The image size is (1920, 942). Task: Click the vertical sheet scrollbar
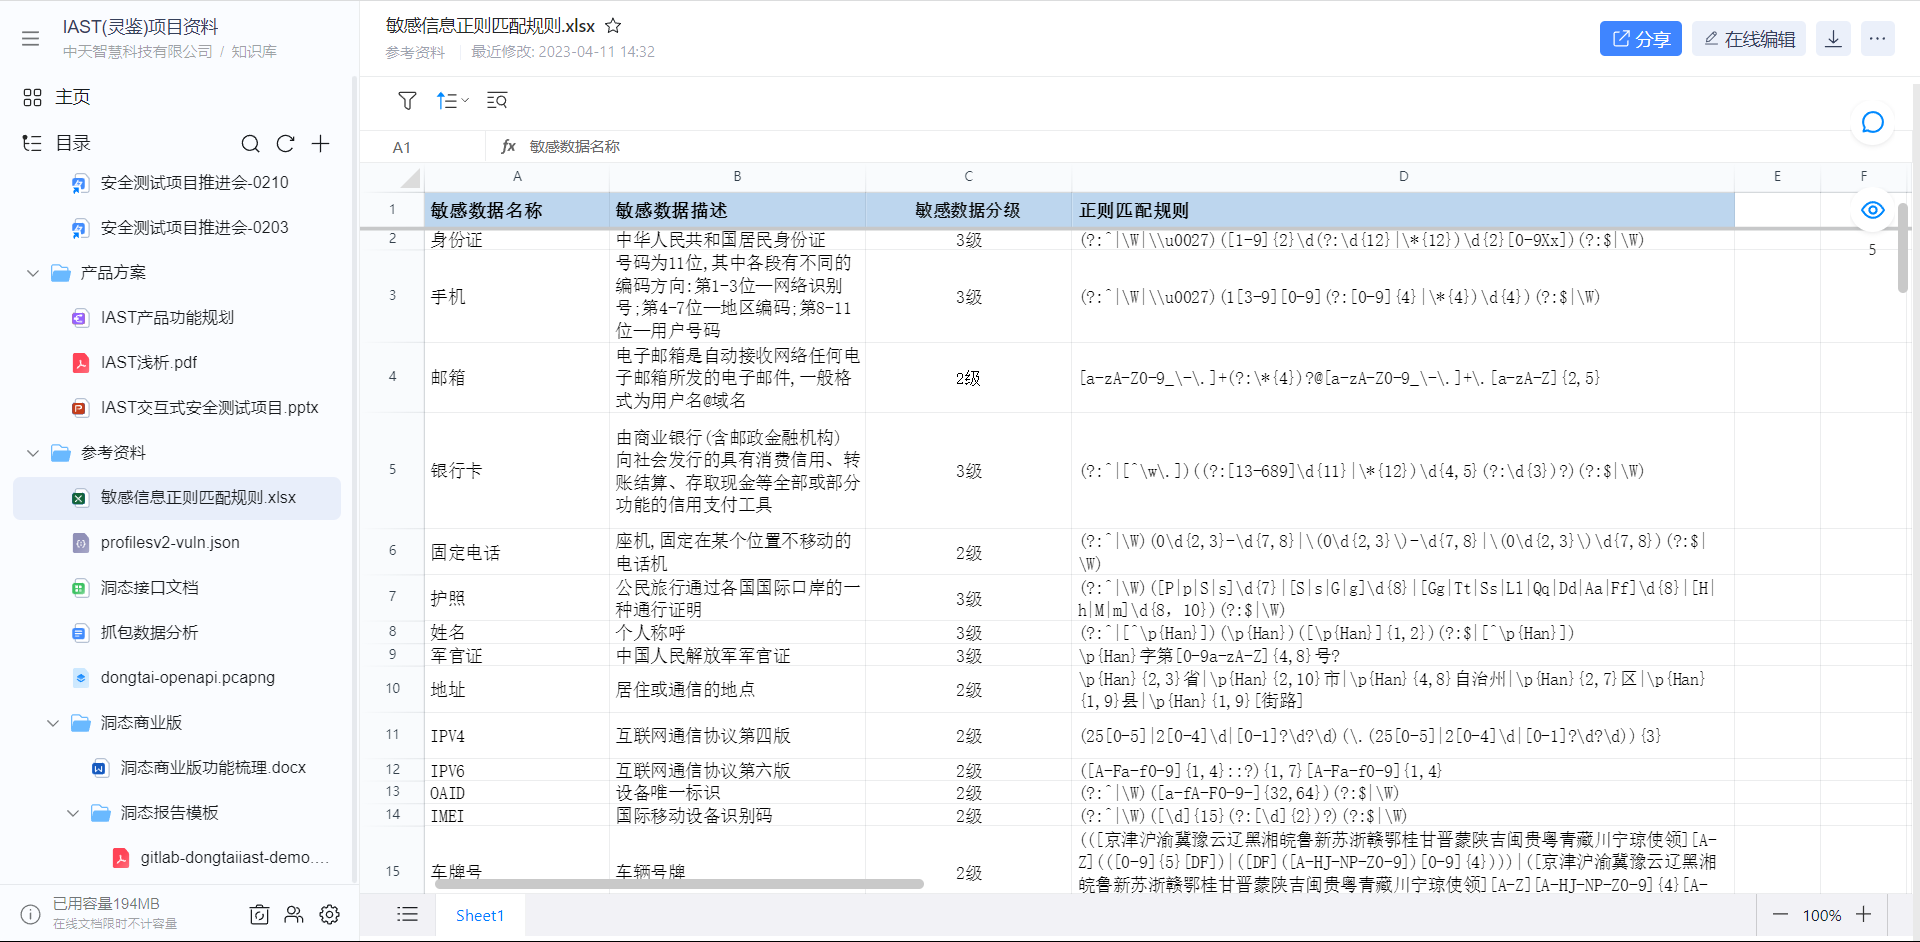[1903, 248]
